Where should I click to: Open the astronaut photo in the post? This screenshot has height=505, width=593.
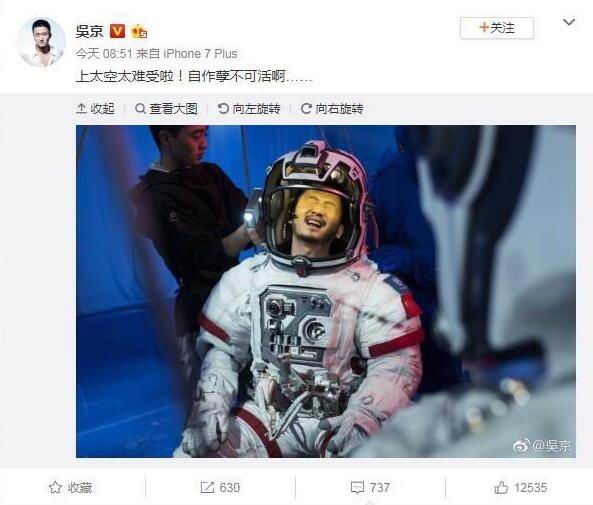[326, 291]
